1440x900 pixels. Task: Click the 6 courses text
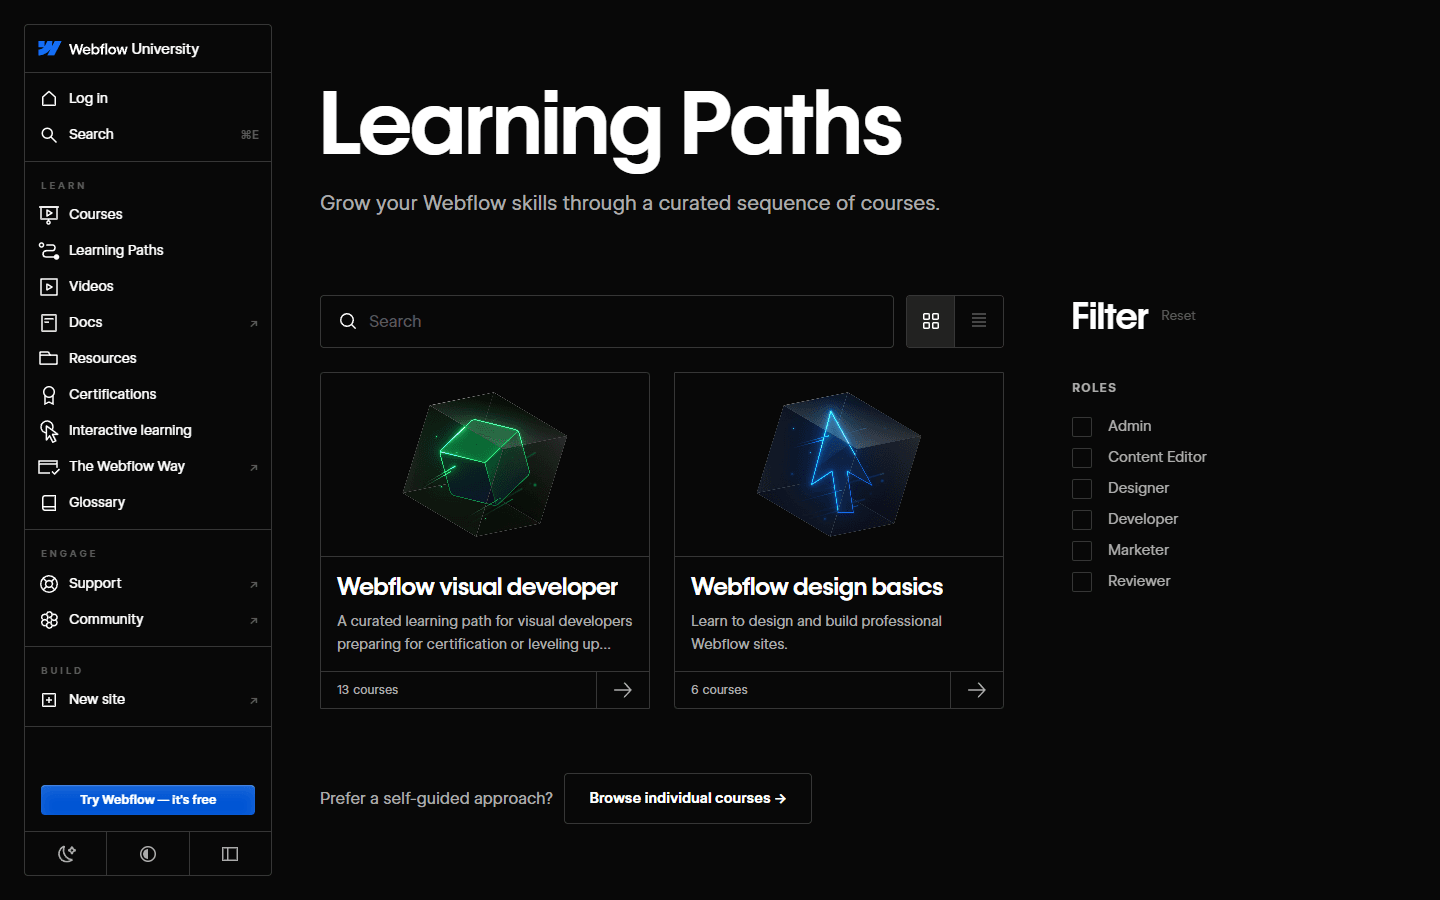point(719,690)
